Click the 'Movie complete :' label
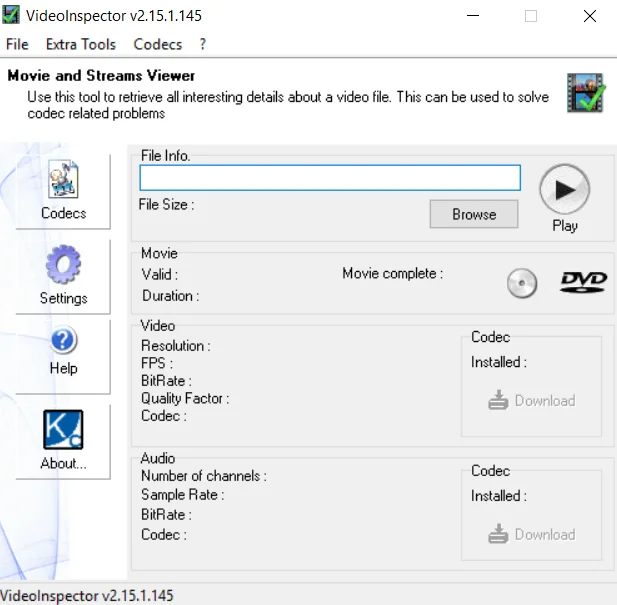 pos(393,273)
